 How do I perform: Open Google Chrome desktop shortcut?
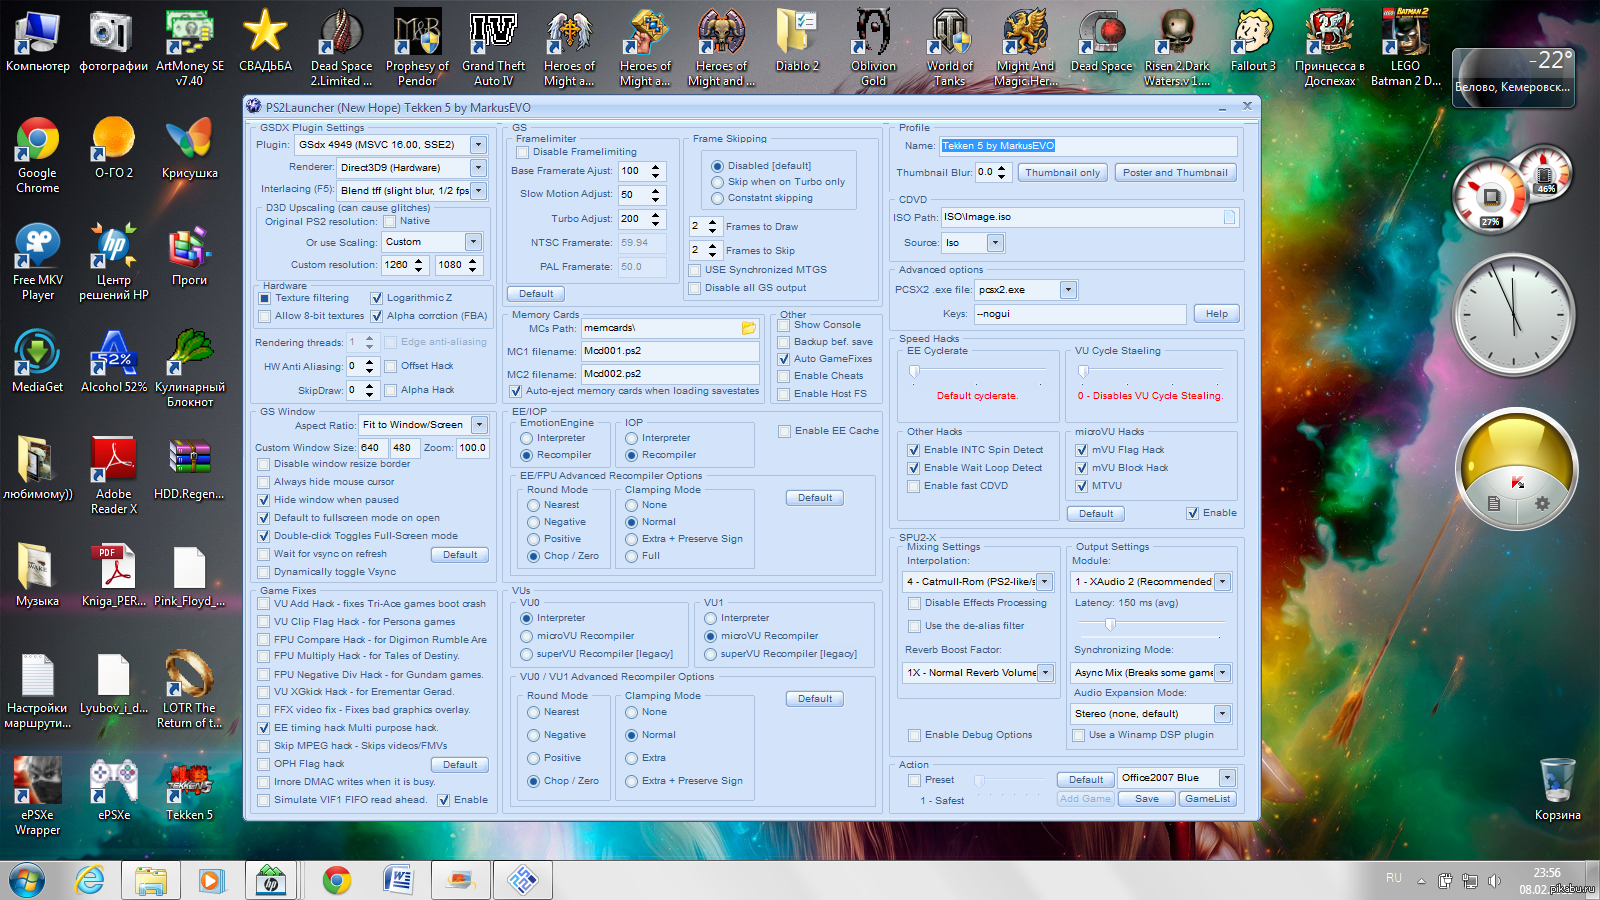click(38, 154)
